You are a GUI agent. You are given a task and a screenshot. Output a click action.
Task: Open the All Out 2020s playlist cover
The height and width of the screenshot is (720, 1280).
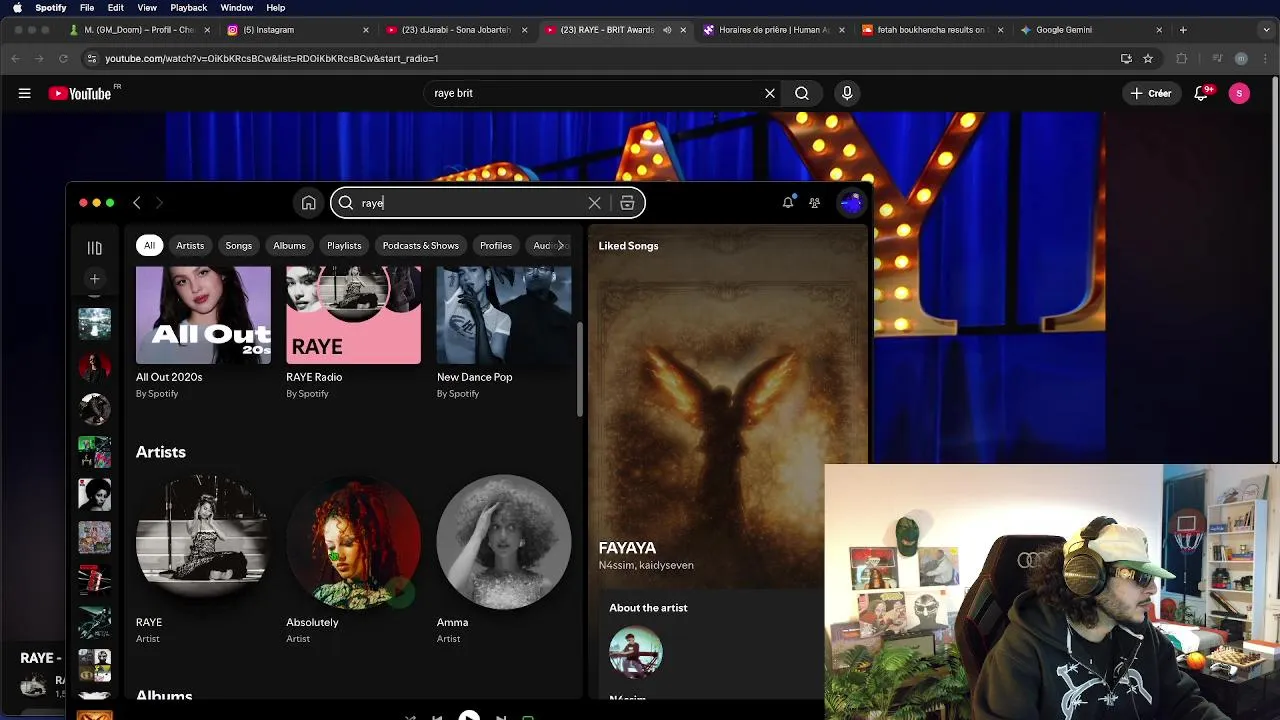[x=203, y=315]
